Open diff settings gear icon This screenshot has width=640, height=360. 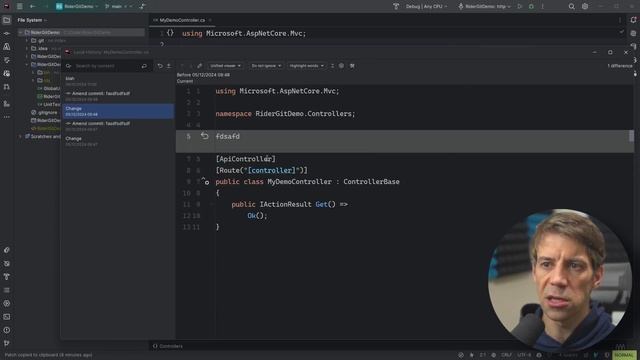(x=342, y=66)
